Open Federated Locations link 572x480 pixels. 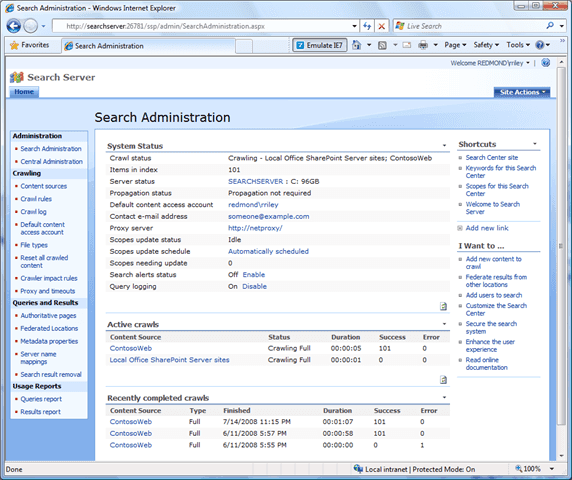[49, 328]
